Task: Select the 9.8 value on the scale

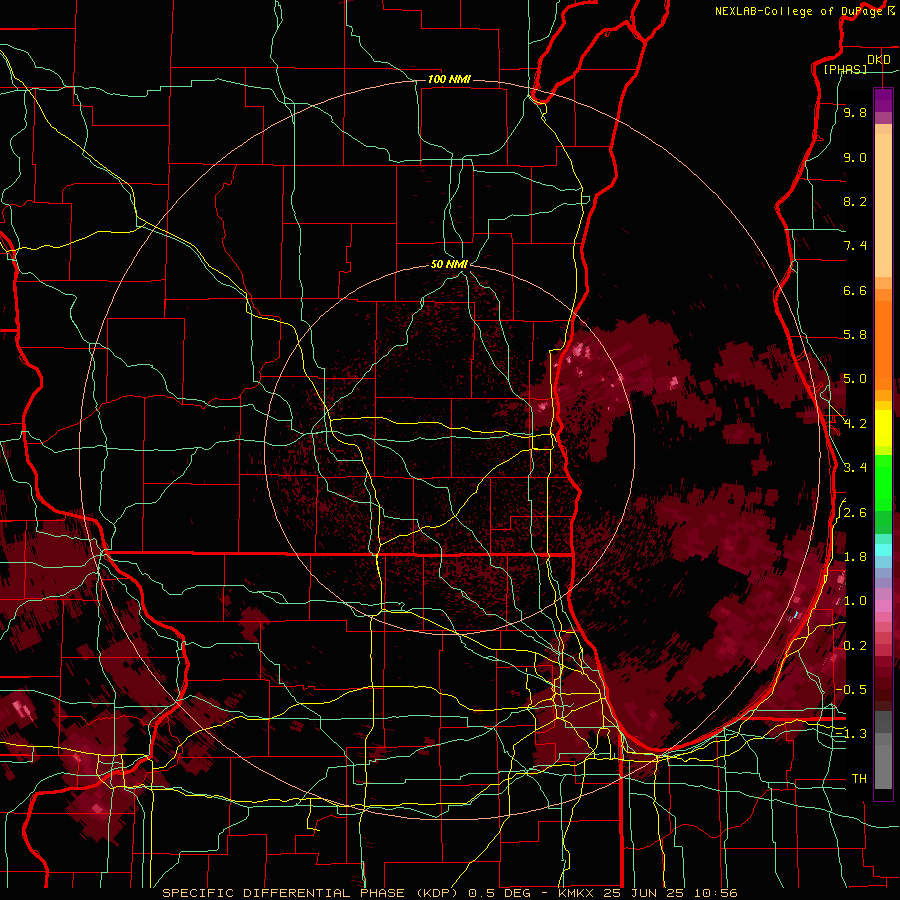Action: coord(855,112)
